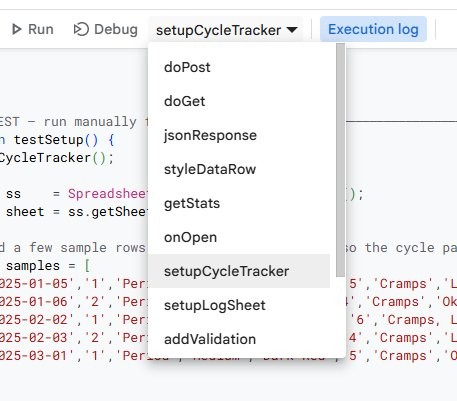Pick onOpen from the function list

[x=239, y=237]
